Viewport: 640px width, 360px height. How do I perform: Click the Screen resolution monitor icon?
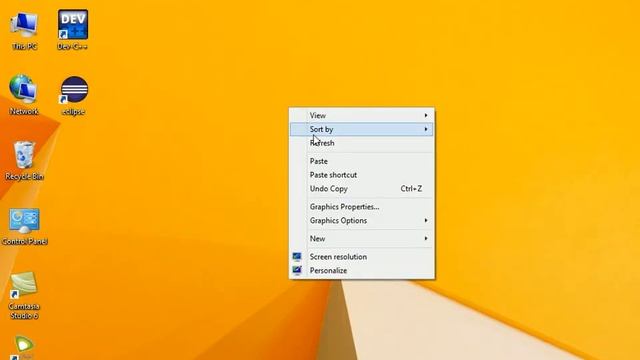tap(297, 257)
